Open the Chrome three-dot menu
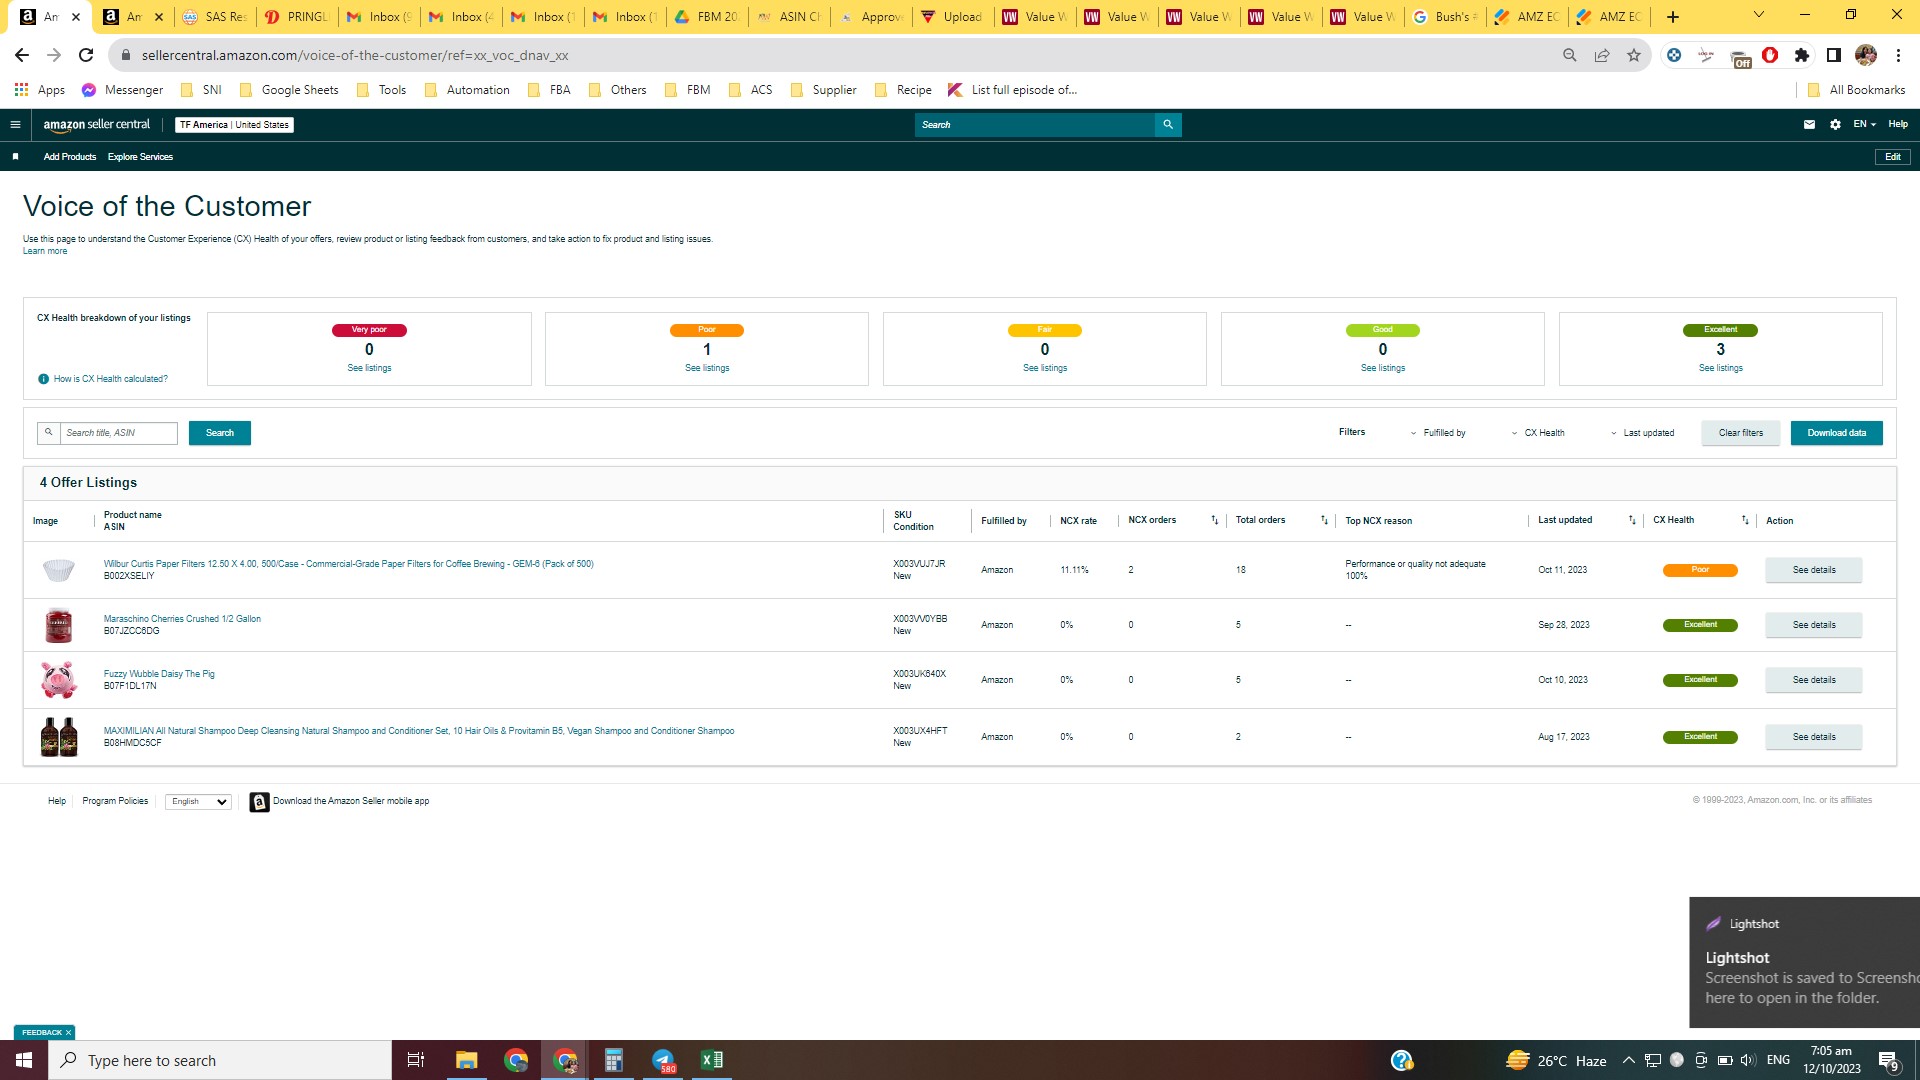The height and width of the screenshot is (1080, 1920). (1898, 55)
